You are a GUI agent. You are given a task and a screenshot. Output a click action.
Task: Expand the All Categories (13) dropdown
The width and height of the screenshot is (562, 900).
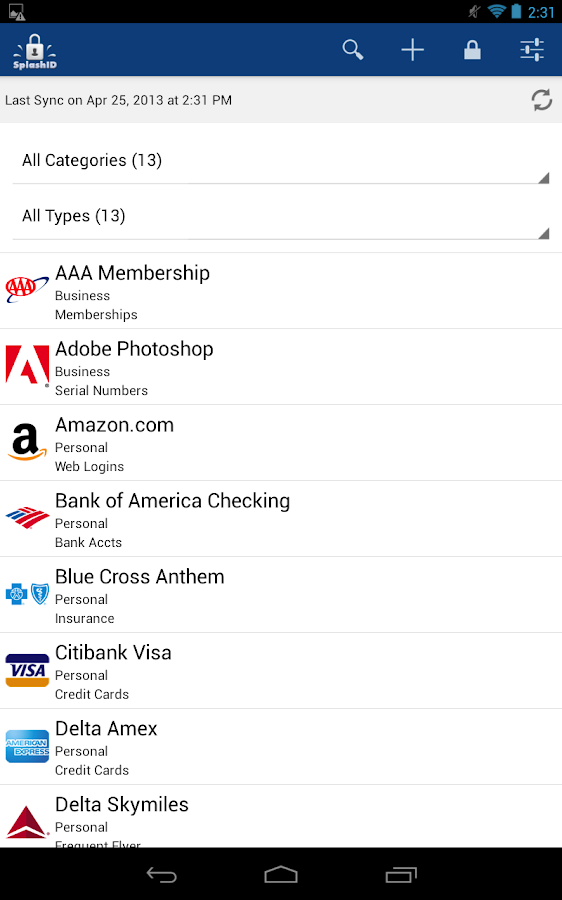[x=281, y=161]
